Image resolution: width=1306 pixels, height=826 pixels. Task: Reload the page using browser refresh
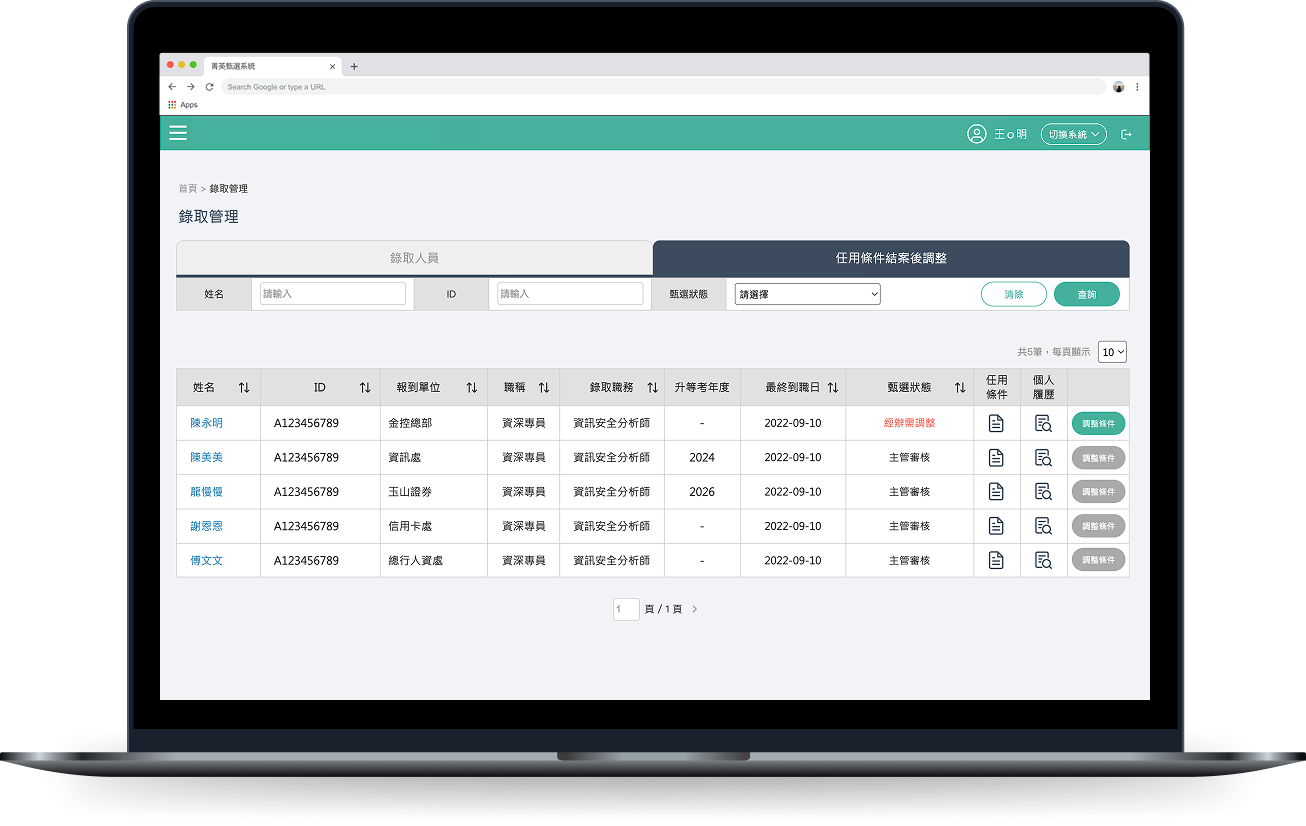[209, 87]
